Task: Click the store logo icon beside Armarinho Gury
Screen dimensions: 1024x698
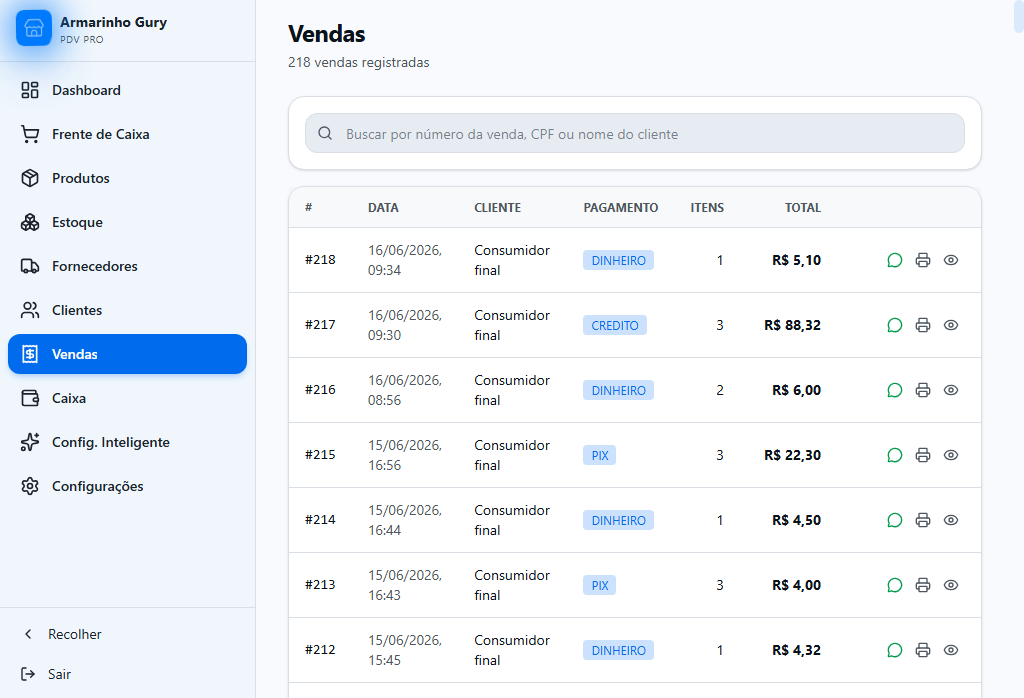Action: pos(34,28)
